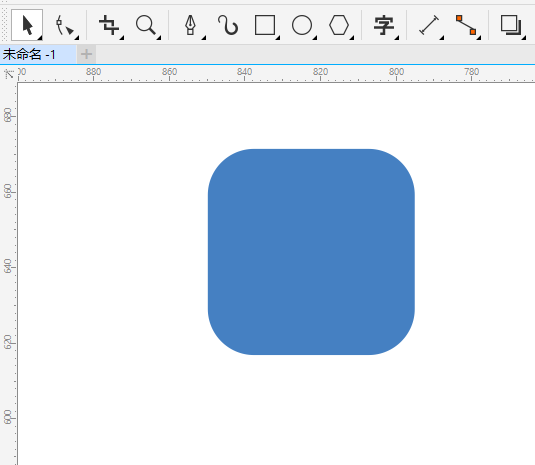Select the Pick arrow tool
Screen dimensions: 535x465
point(27,25)
